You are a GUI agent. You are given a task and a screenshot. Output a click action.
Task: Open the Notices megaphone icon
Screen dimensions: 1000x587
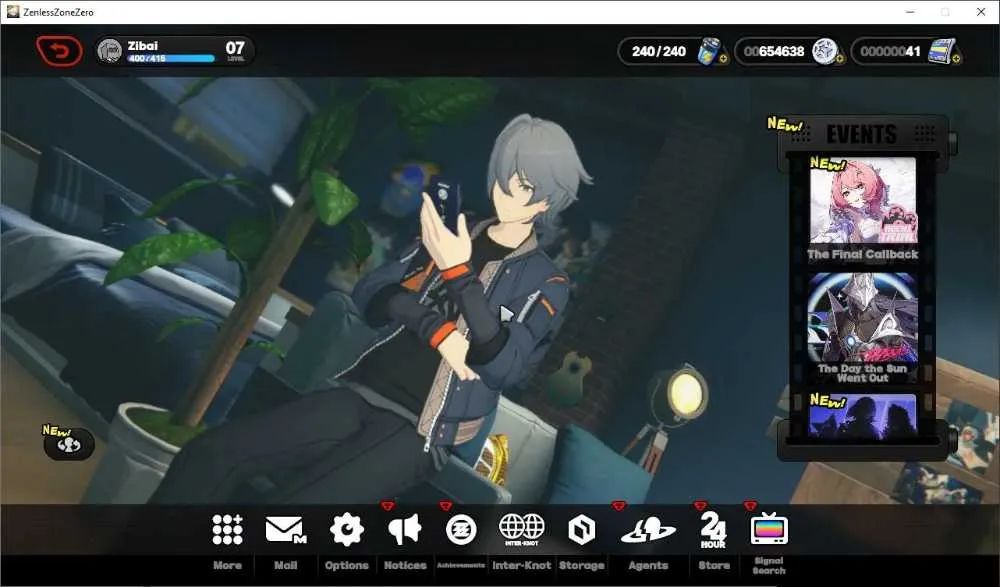[x=405, y=530]
